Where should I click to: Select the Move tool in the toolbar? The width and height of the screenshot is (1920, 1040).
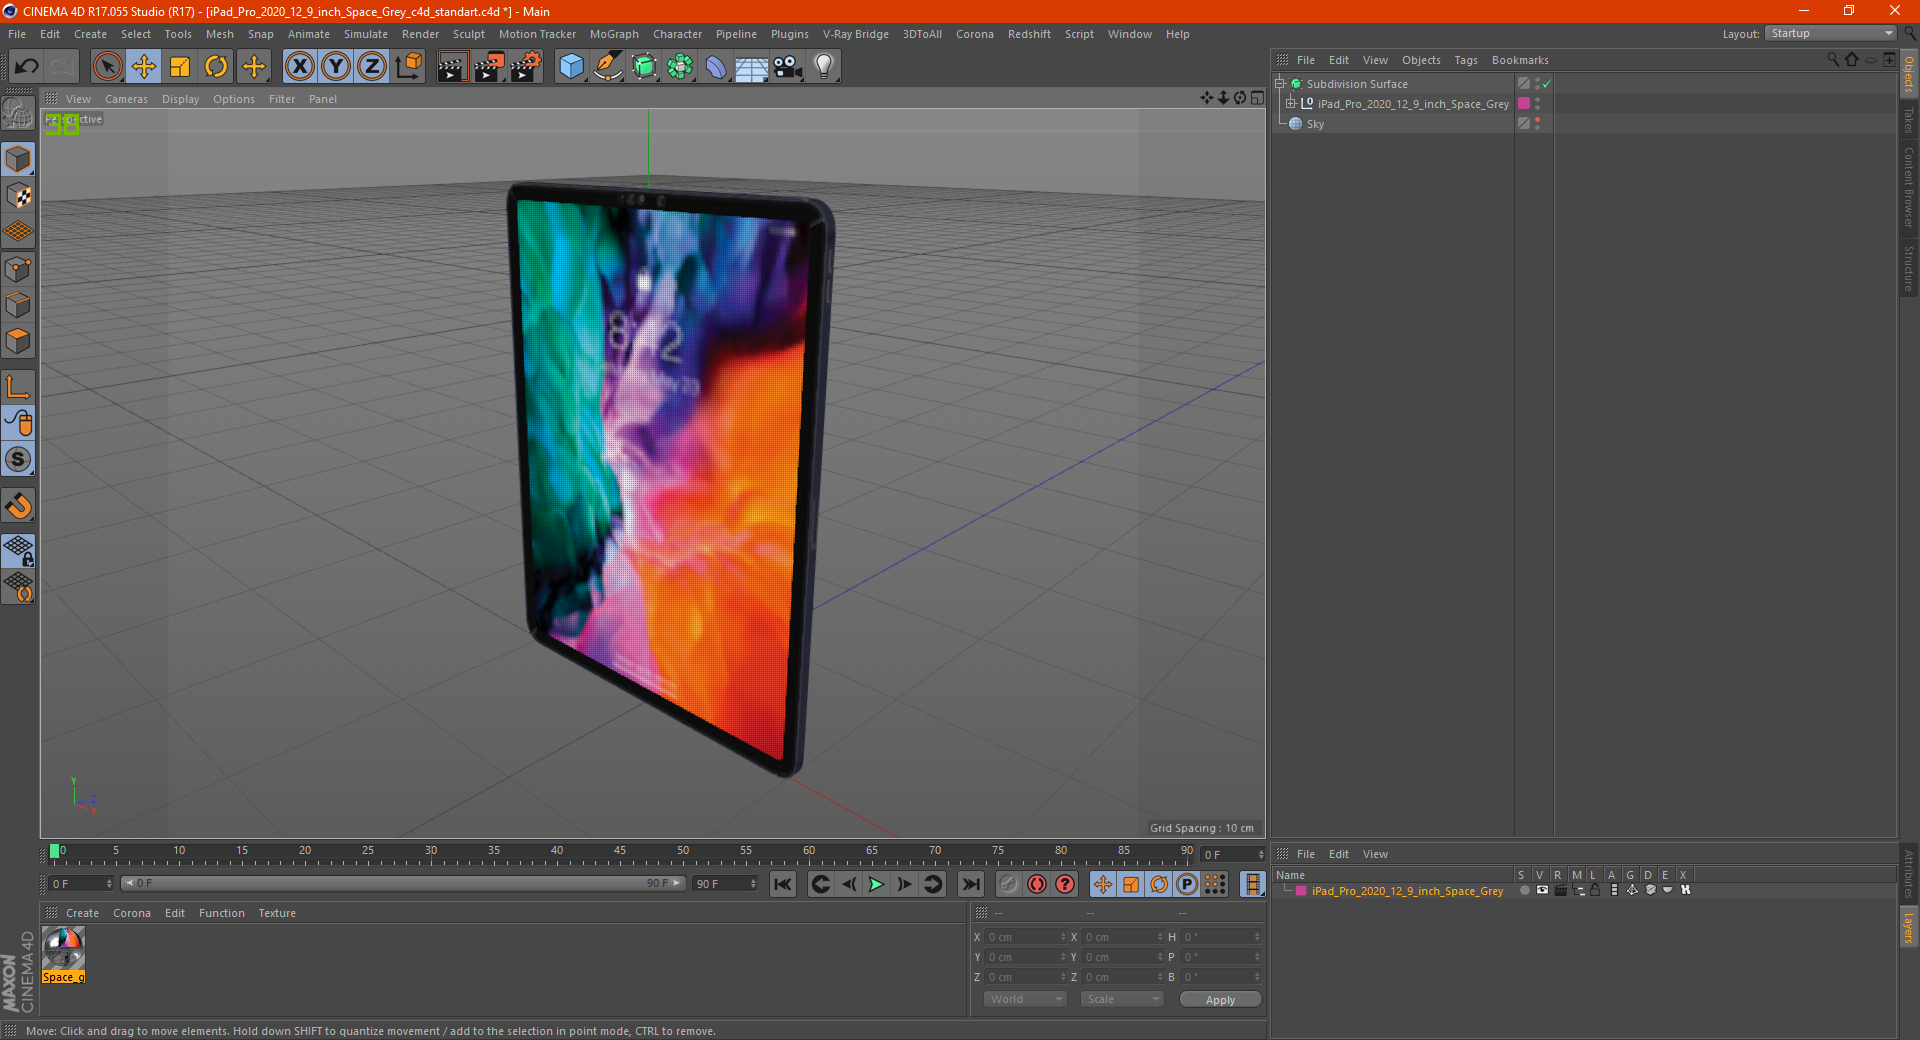click(144, 67)
